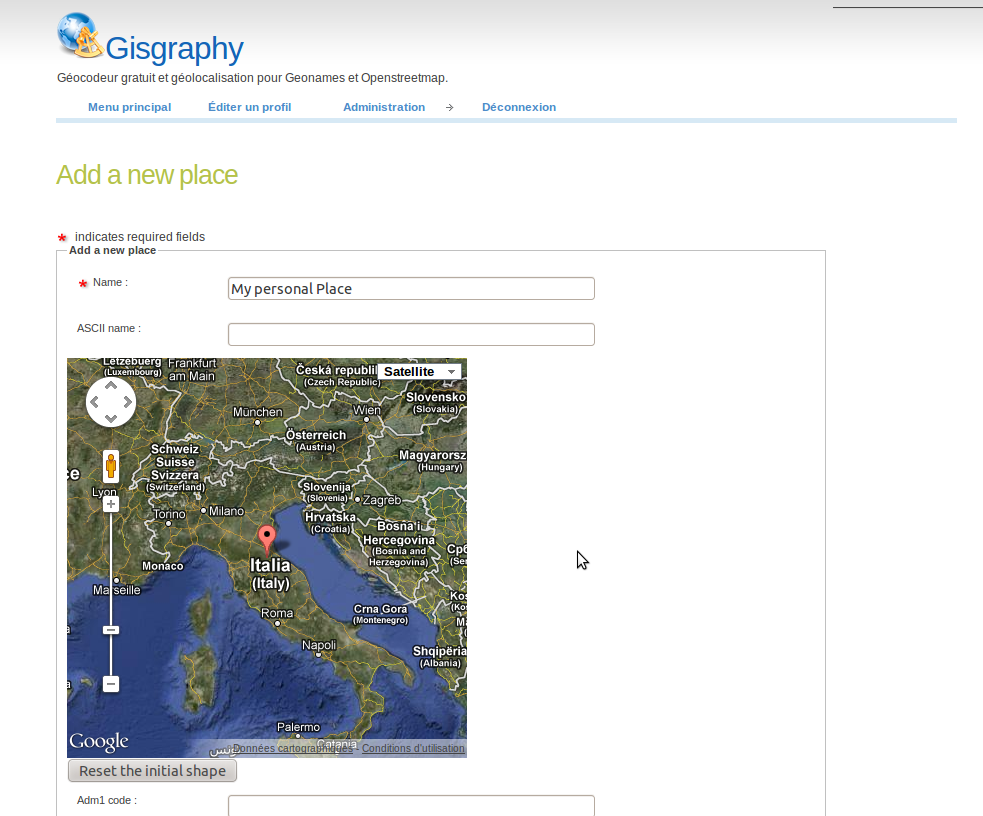
Task: Click the Gisgraphy title link
Action: click(x=174, y=48)
